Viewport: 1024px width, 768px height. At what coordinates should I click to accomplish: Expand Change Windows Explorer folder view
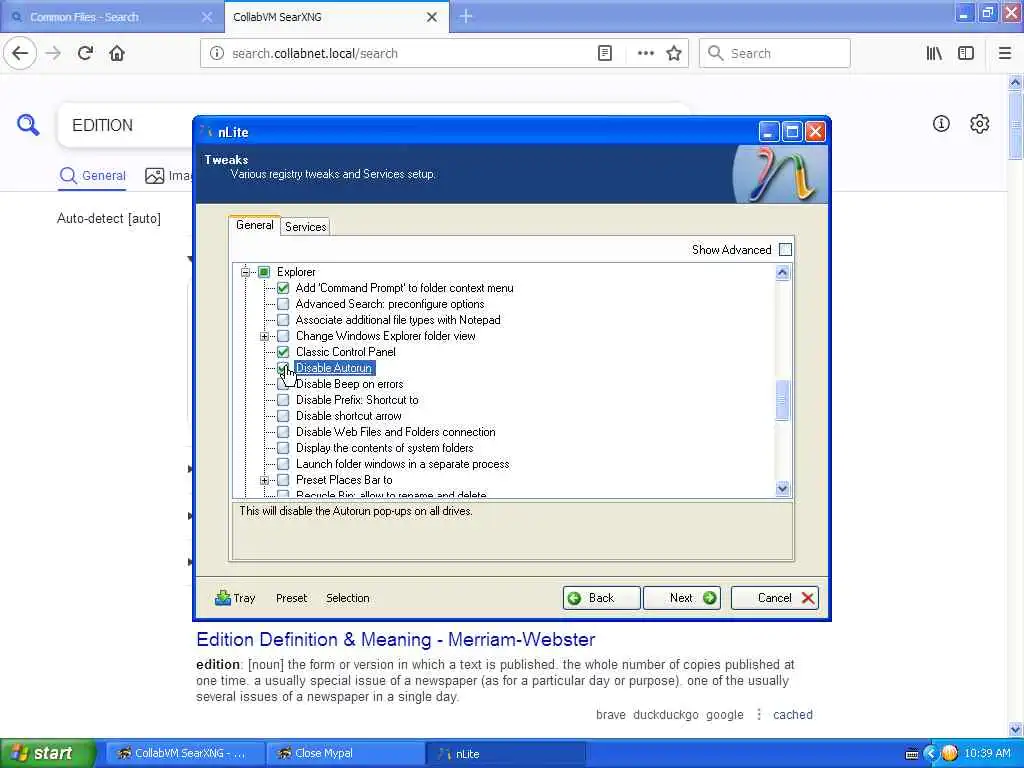(x=264, y=336)
